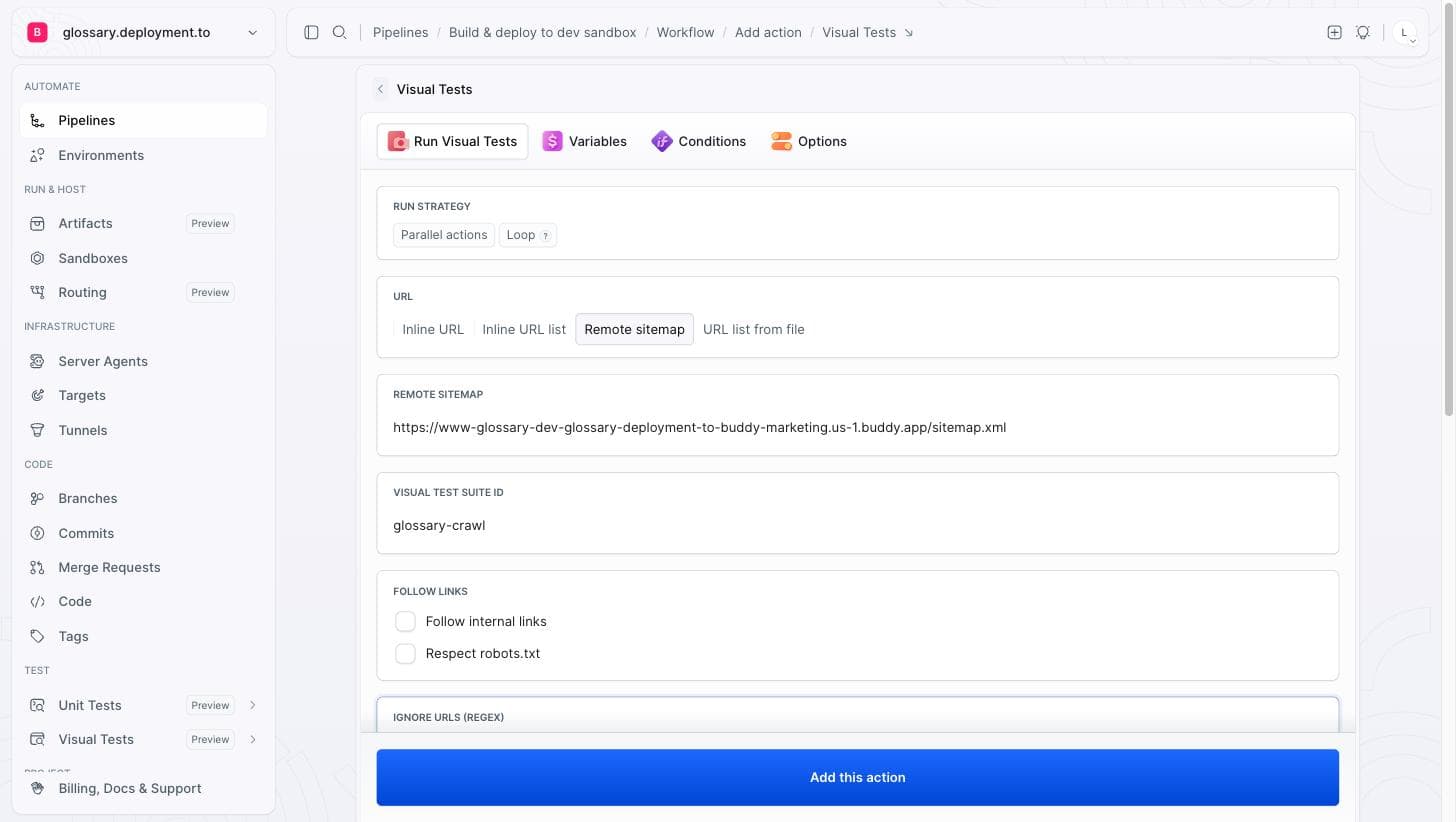Click the Merge Requests icon
The width and height of the screenshot is (1456, 822).
(37, 567)
